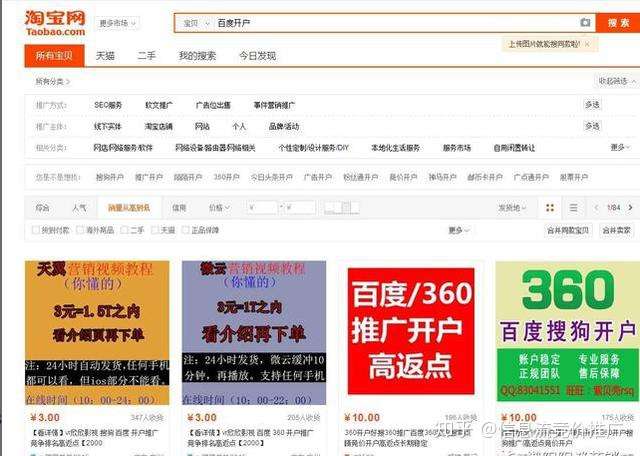
Task: Check the 正品保障 checkbox
Action: (185, 230)
